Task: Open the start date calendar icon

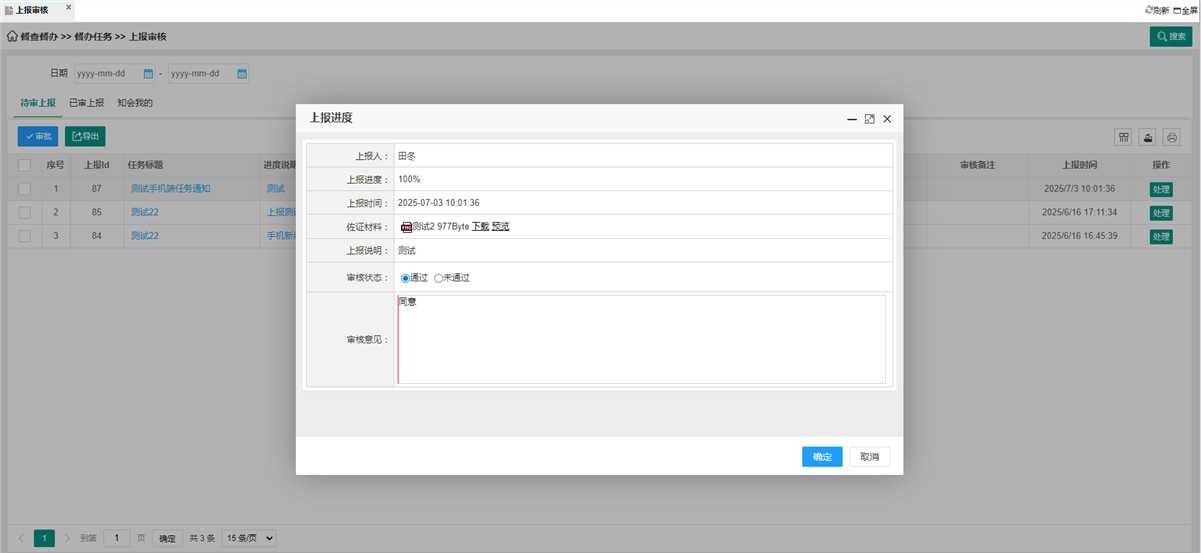Action: 148,74
